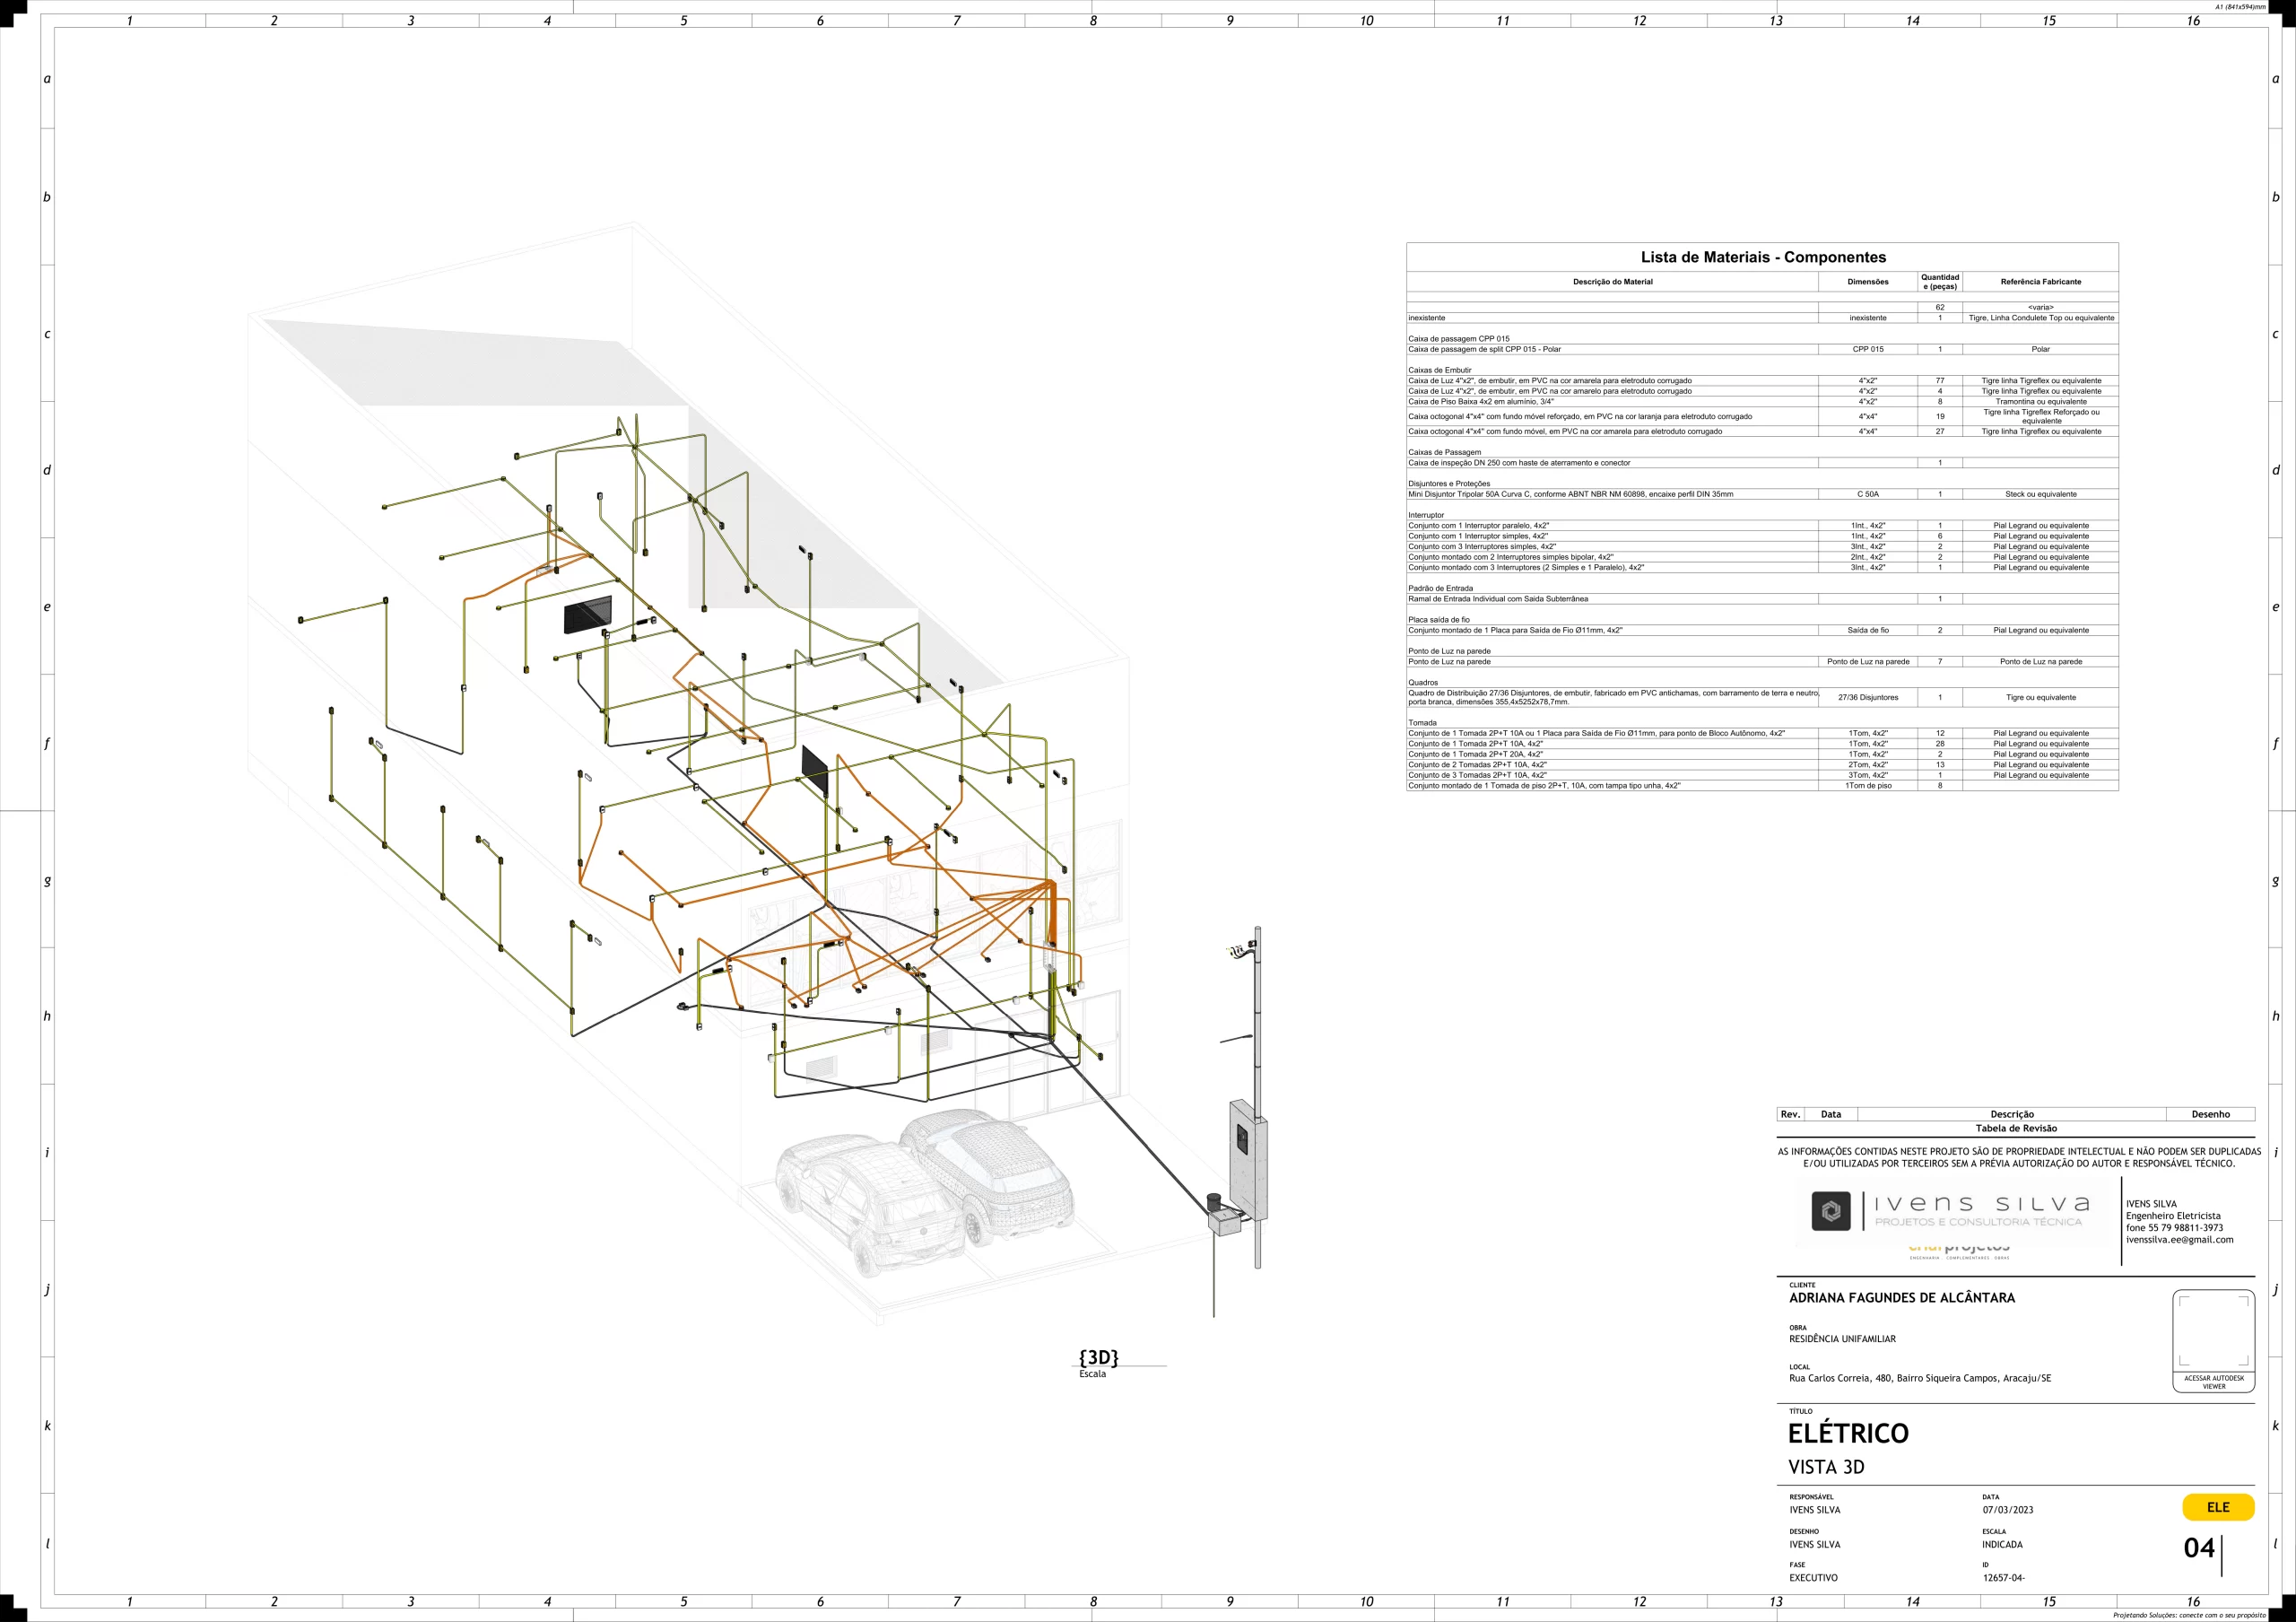
Task: Select the sheet number 04
Action: (x=2199, y=1548)
